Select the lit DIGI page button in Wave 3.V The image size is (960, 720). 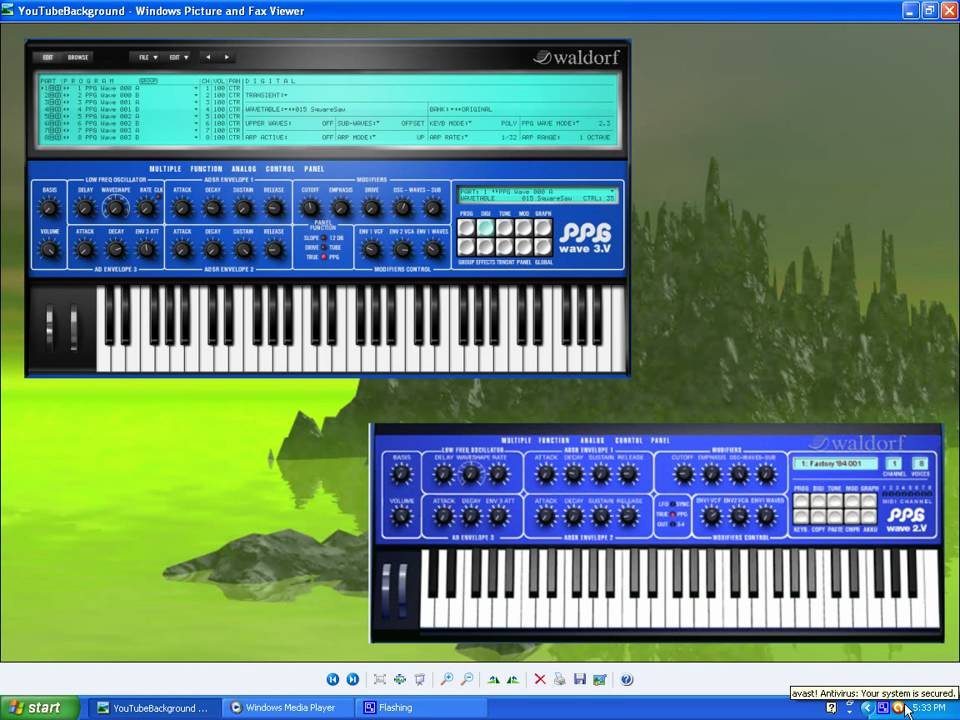click(x=486, y=228)
